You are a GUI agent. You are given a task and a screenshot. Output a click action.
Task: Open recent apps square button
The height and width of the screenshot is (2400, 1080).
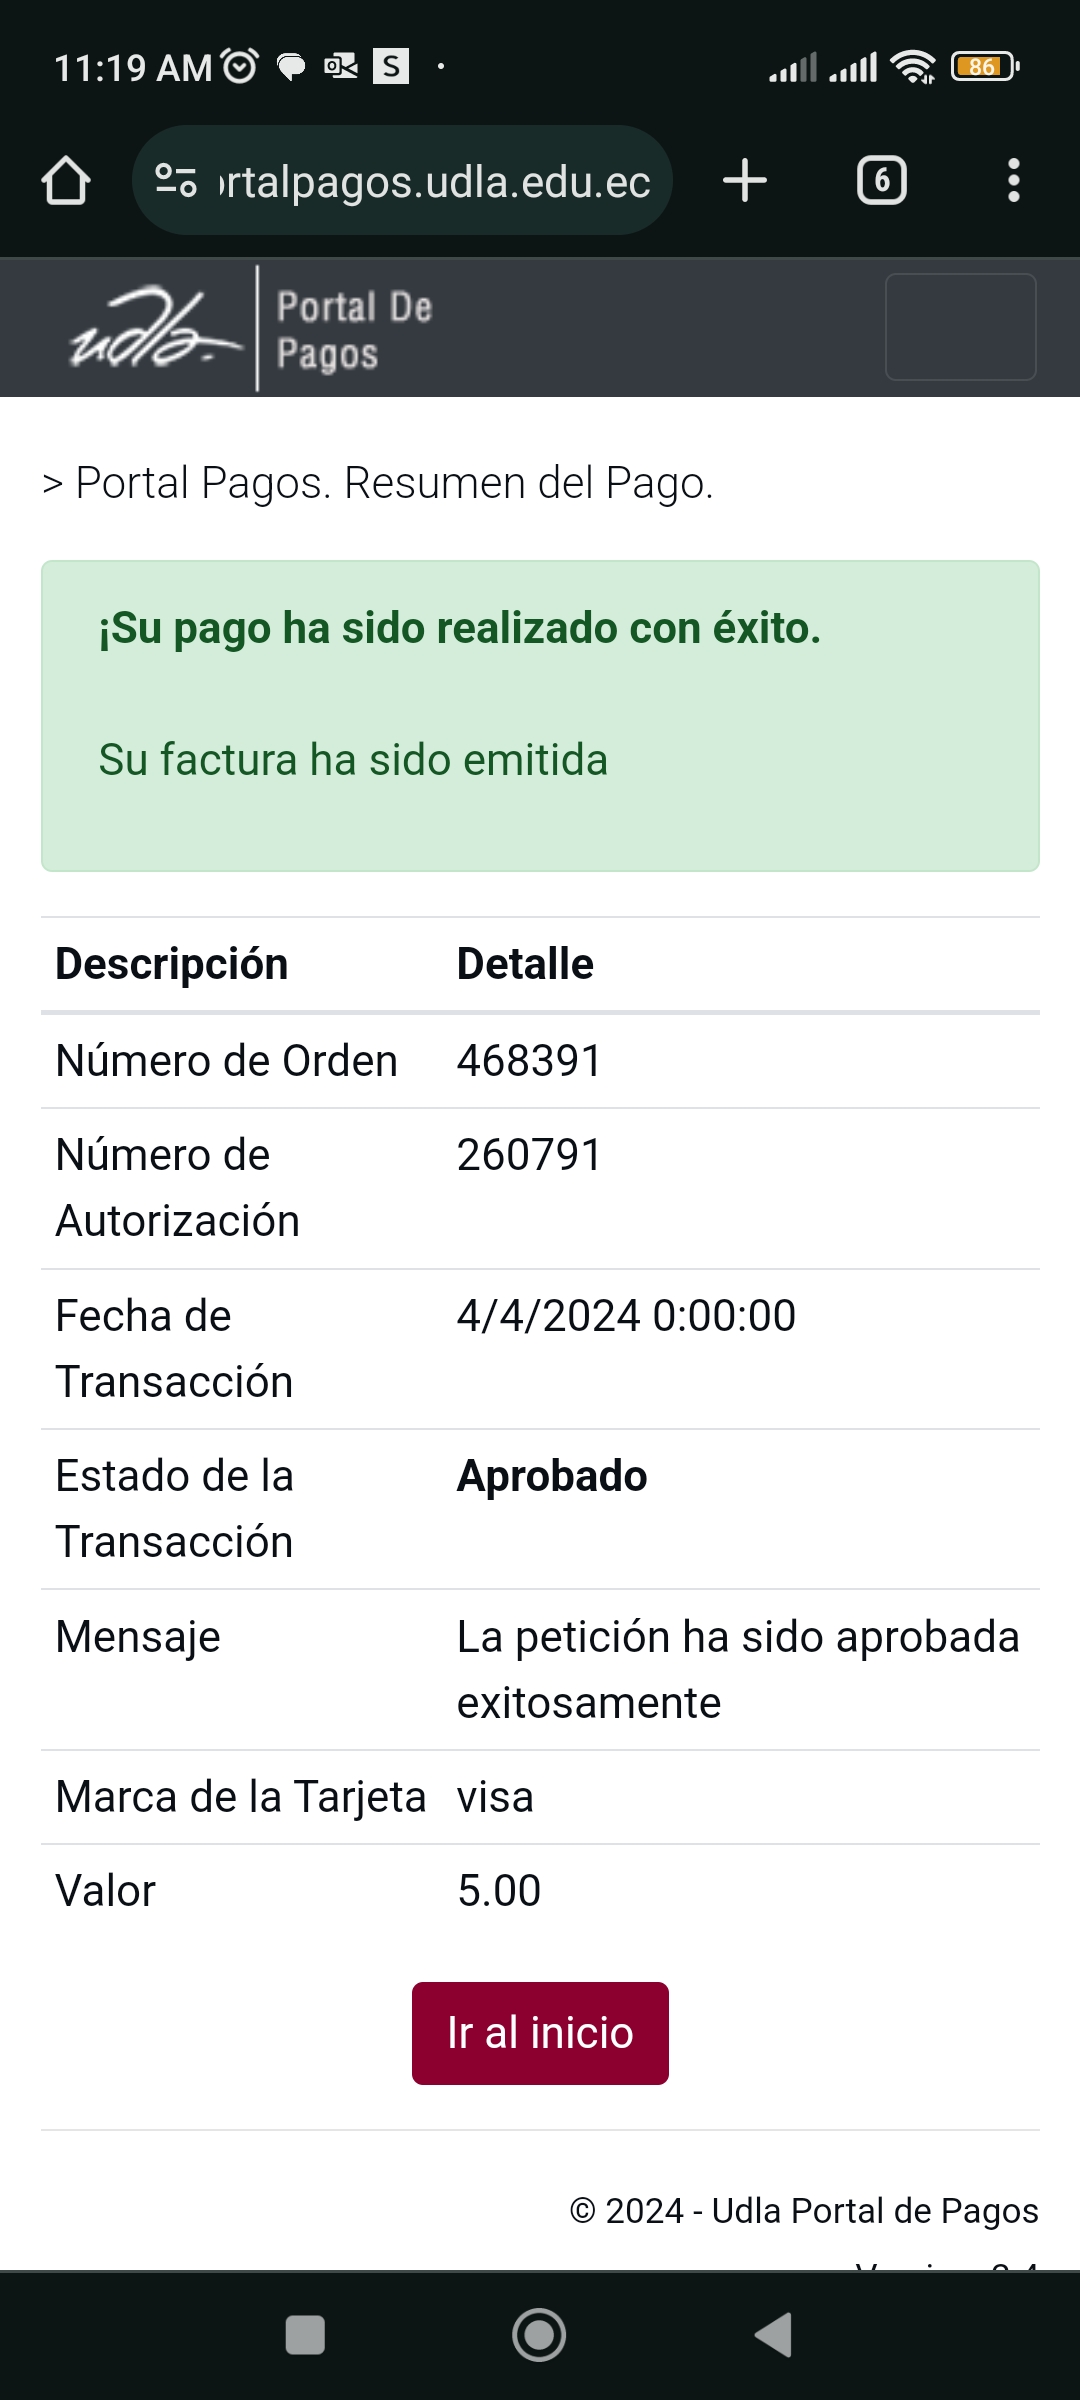click(305, 2335)
